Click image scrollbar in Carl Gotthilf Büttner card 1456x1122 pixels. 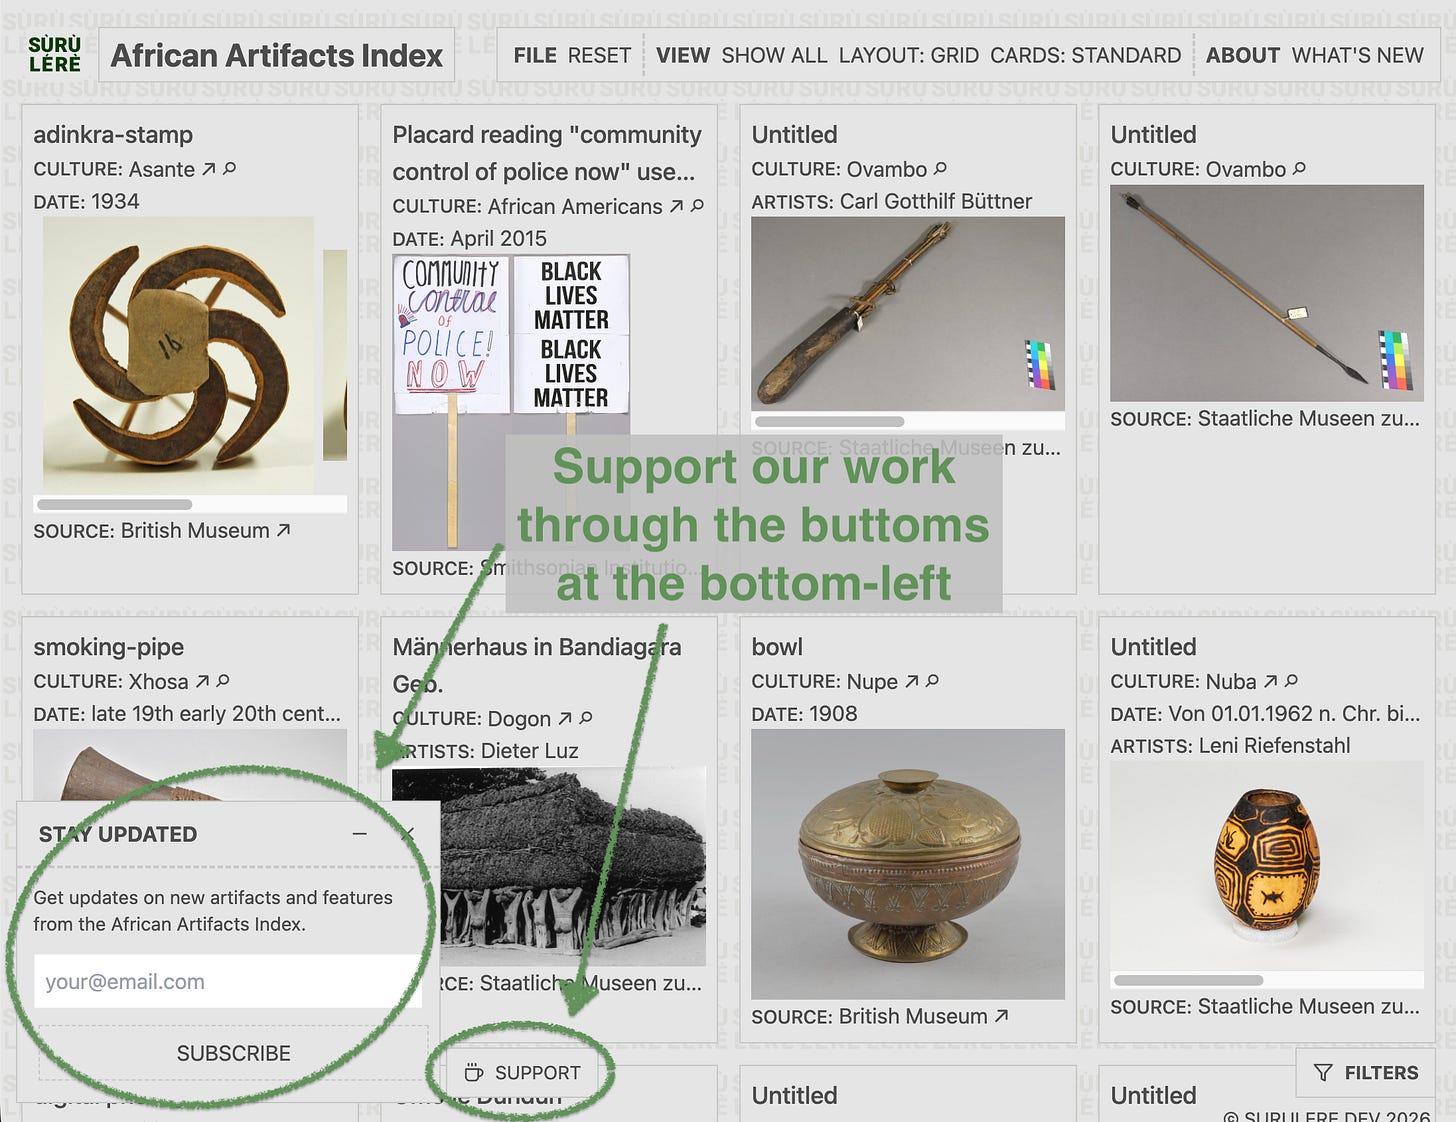pyautogui.click(x=830, y=422)
